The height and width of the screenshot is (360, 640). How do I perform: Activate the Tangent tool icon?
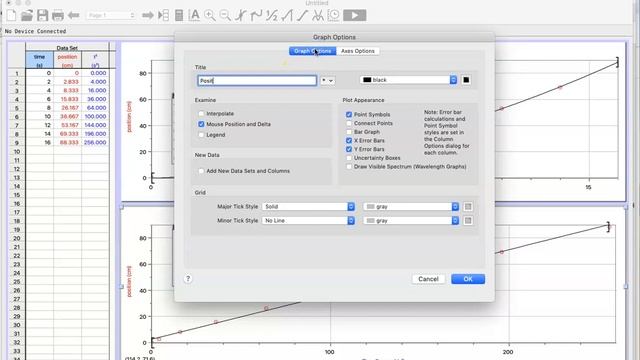coord(256,16)
